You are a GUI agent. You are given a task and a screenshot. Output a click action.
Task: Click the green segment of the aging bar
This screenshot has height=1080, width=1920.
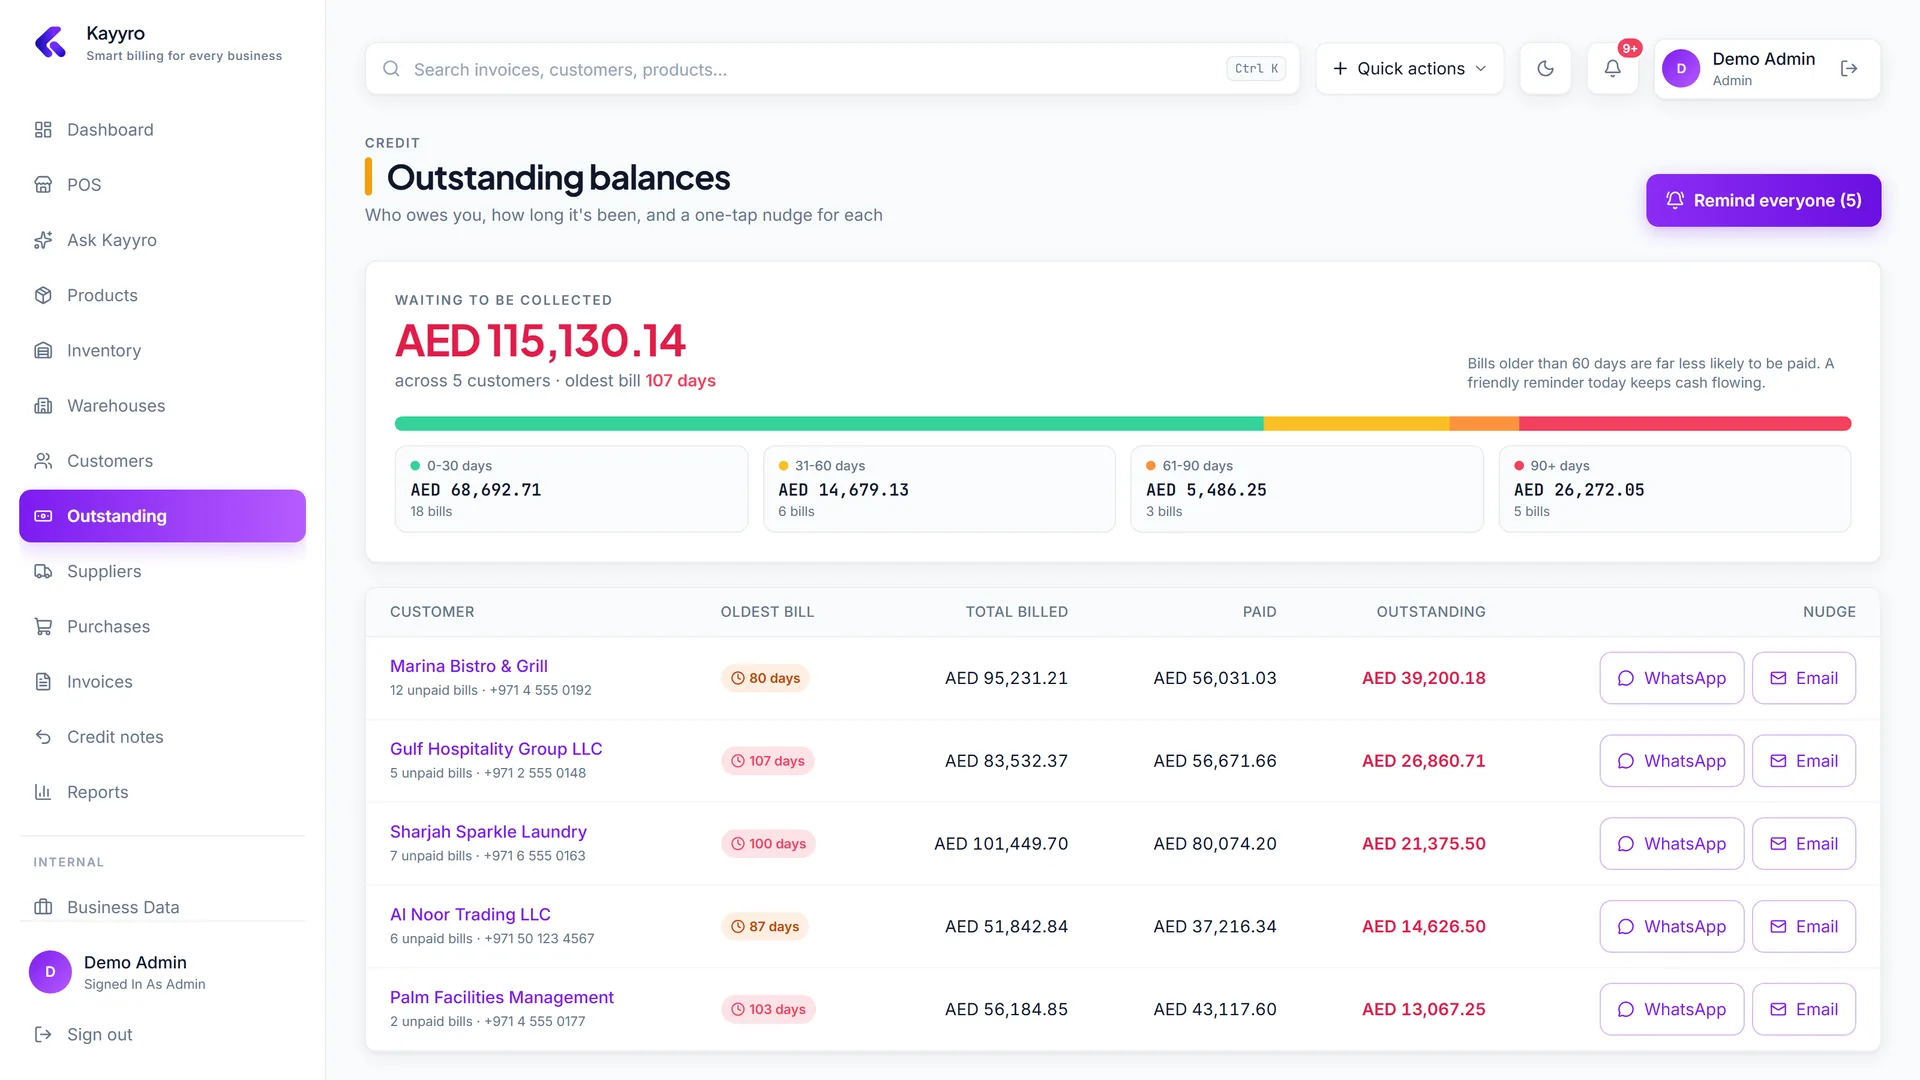(x=829, y=424)
